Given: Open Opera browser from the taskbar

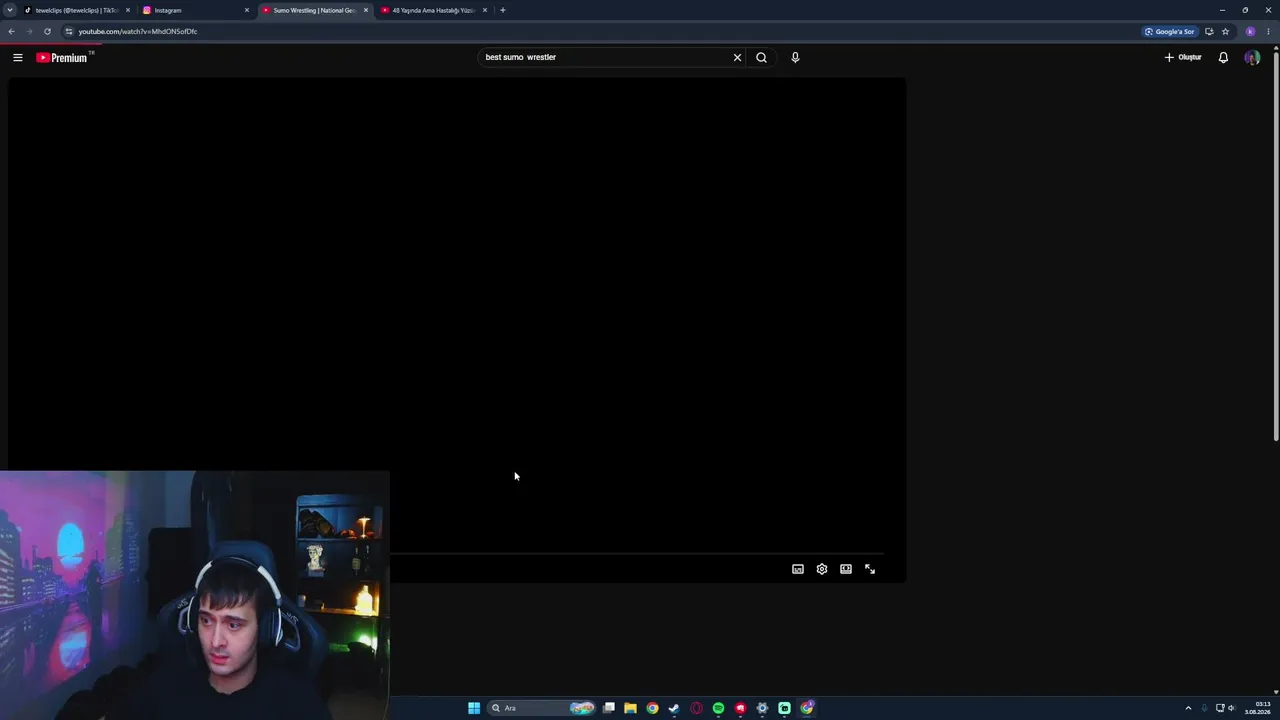Looking at the screenshot, I should coord(696,708).
